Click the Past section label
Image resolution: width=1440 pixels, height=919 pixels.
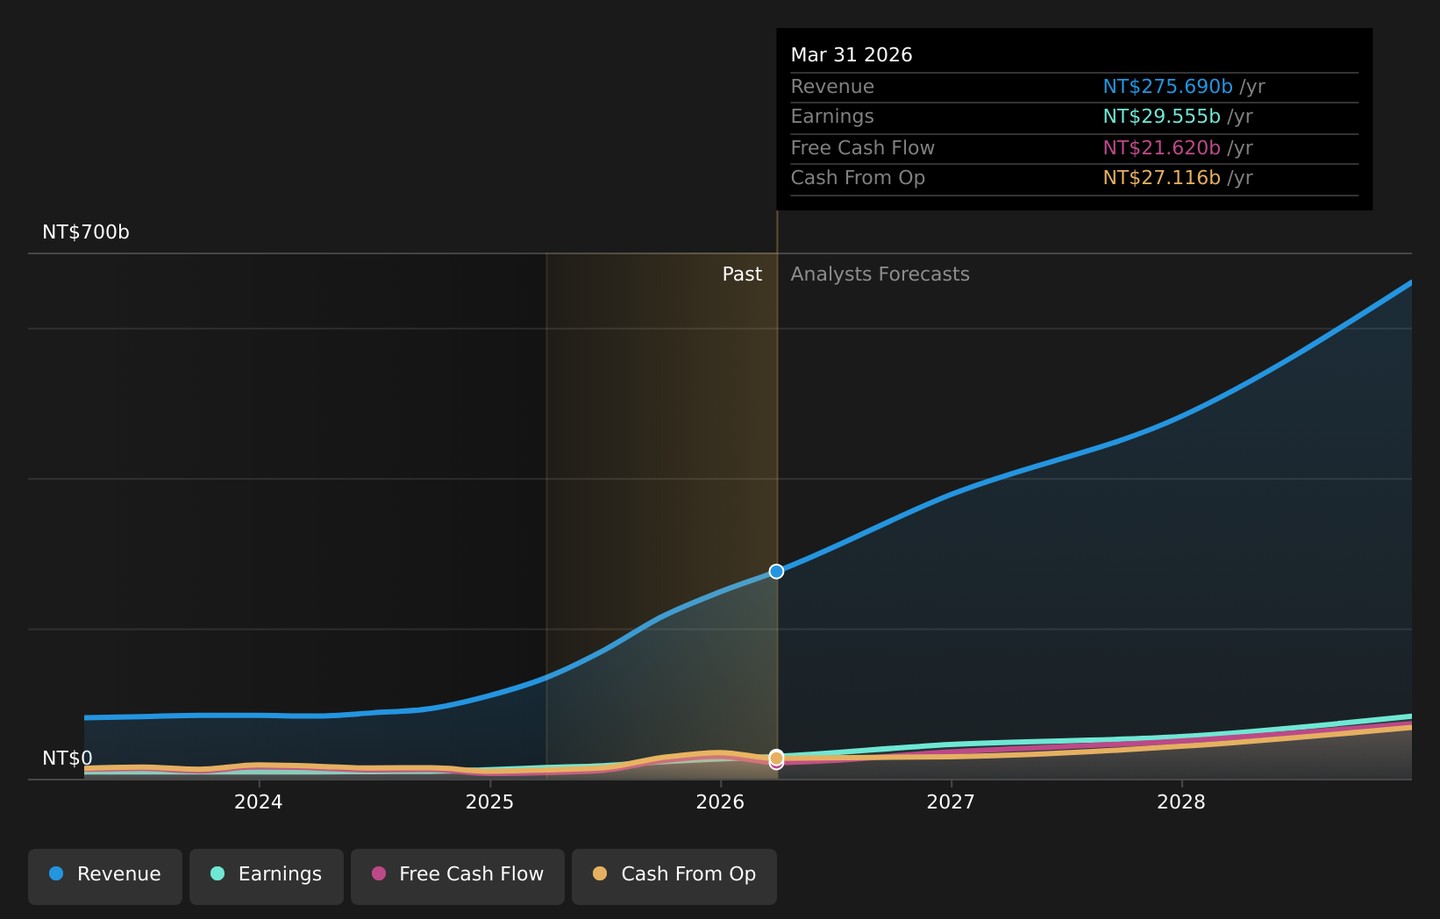point(742,274)
